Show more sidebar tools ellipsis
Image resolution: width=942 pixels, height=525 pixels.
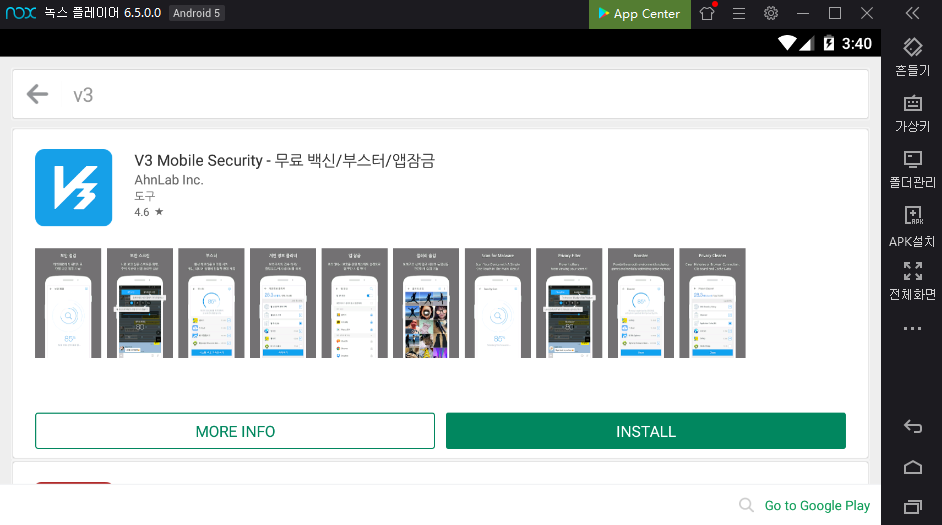(x=912, y=329)
